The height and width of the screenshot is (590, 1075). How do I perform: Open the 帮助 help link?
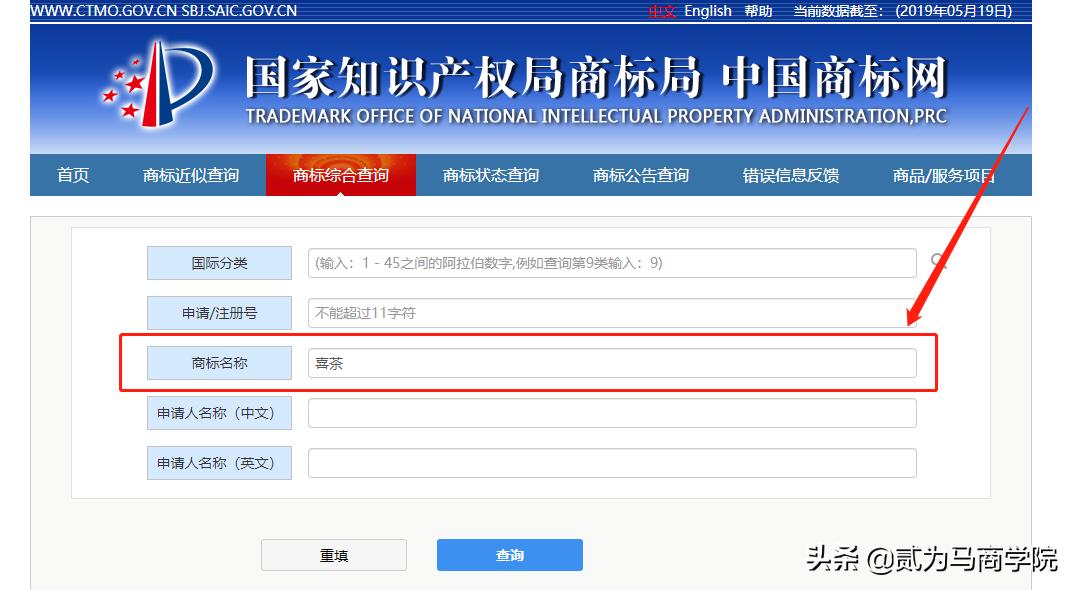757,11
